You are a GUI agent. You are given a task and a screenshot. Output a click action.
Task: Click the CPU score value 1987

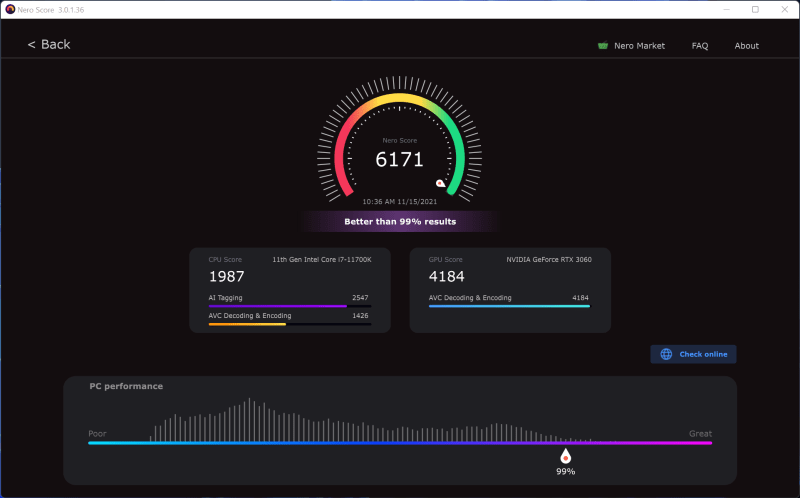pyautogui.click(x=227, y=277)
